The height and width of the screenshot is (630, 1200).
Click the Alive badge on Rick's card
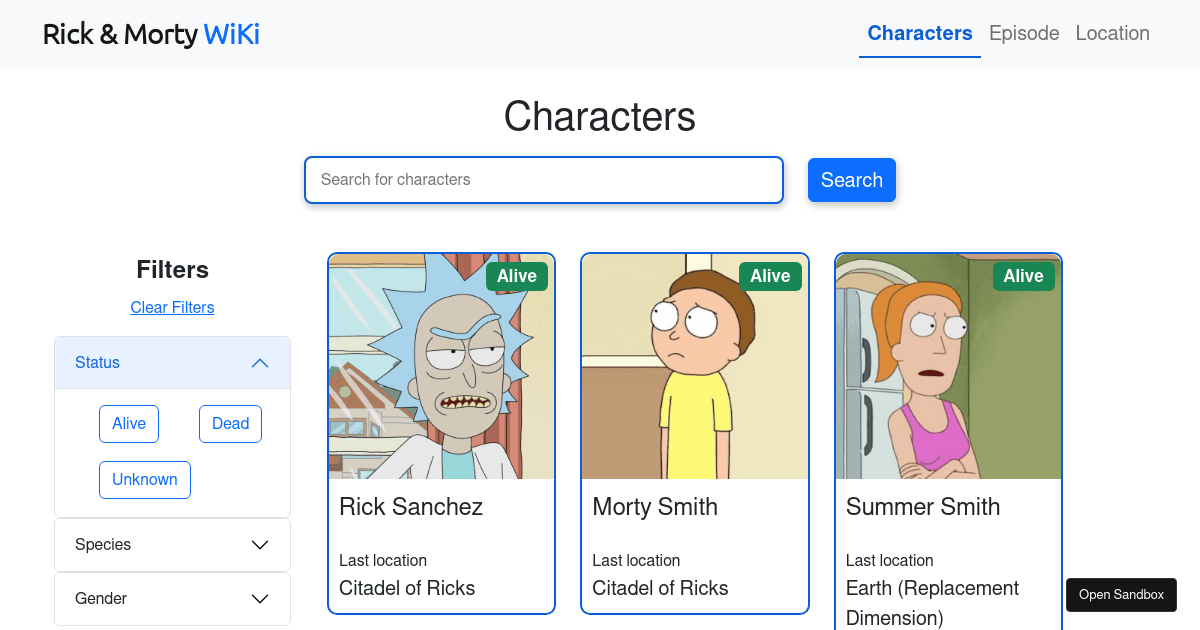[x=516, y=276]
